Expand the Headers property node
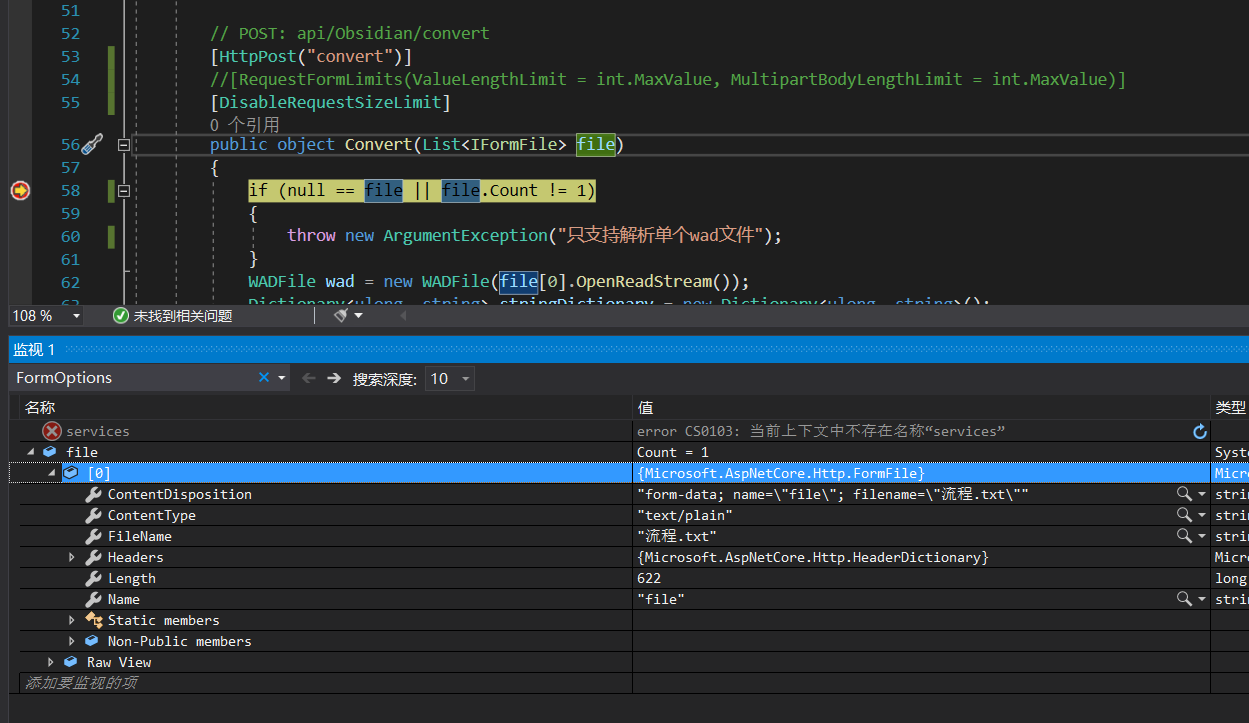The width and height of the screenshot is (1249, 723). (72, 557)
